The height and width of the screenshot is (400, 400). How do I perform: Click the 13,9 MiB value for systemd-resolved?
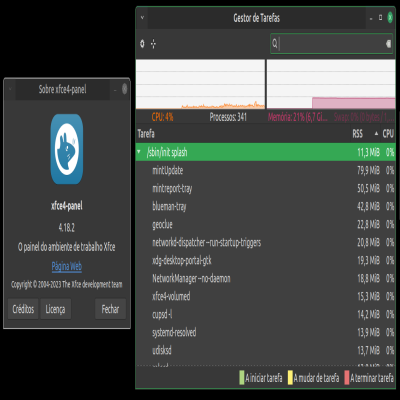[368, 332]
